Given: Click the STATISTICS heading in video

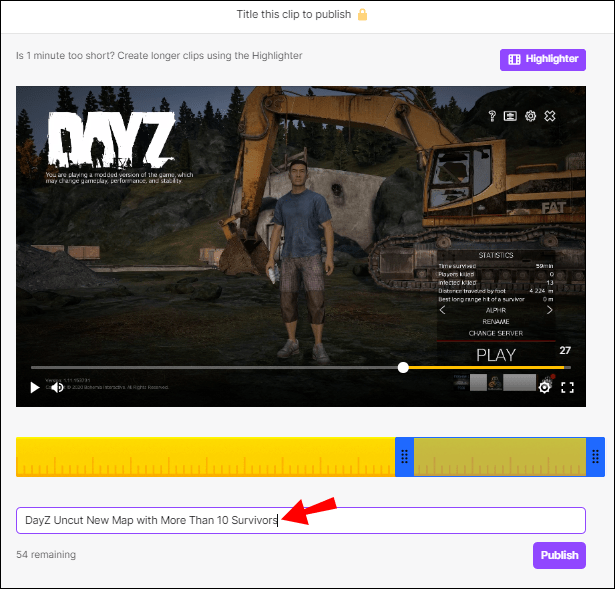Looking at the screenshot, I should pos(496,255).
